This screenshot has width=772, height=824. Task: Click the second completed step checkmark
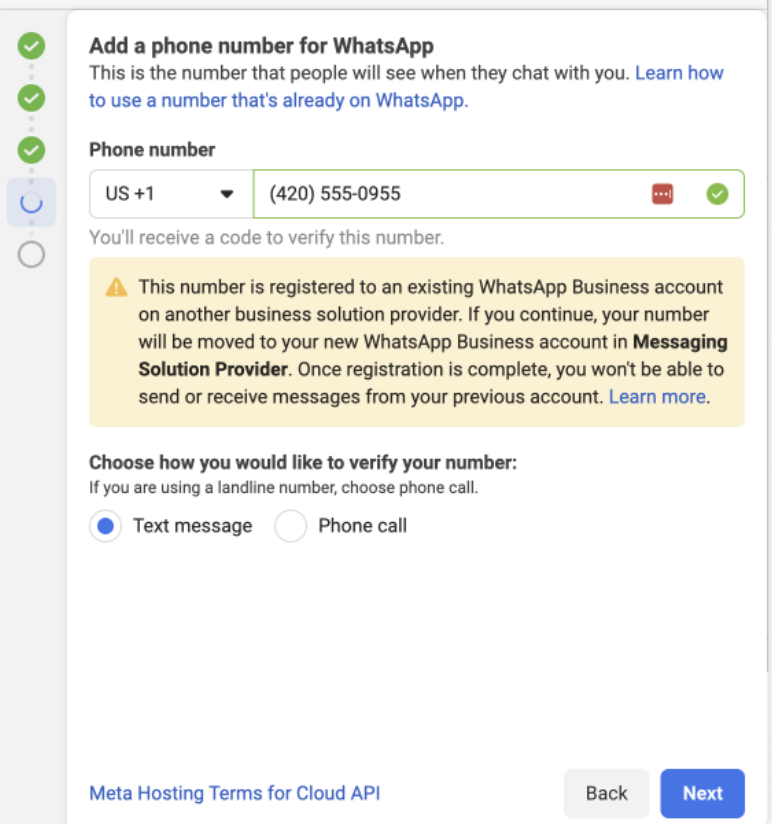32,98
